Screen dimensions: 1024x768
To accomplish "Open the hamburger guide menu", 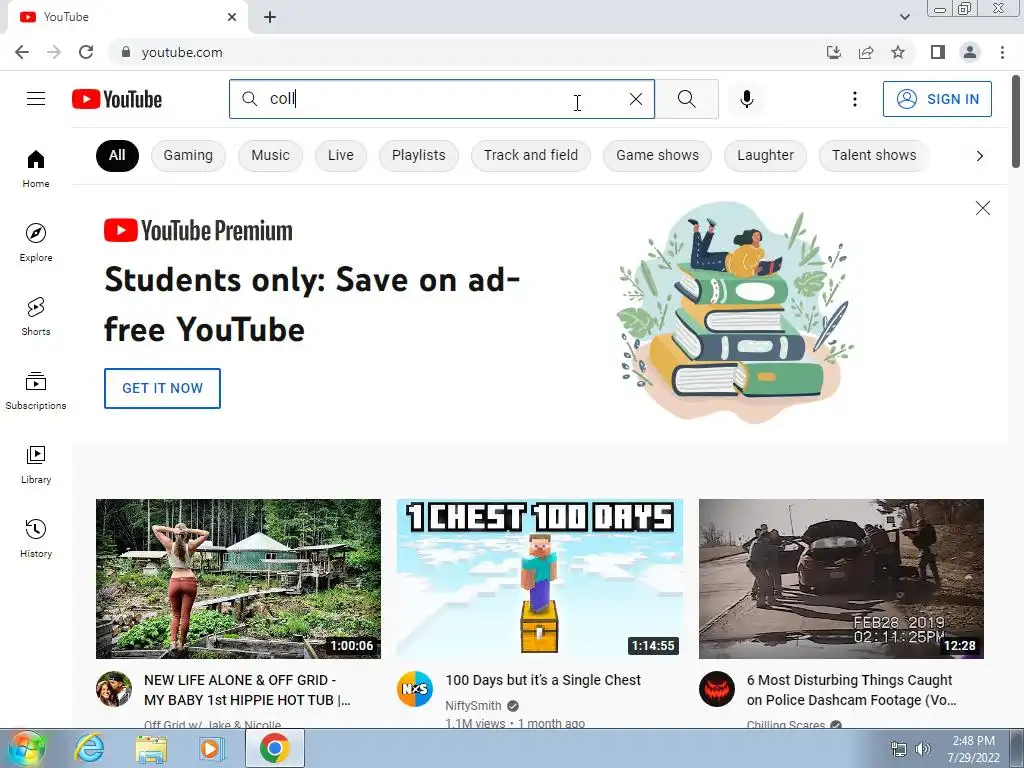I will pos(36,99).
